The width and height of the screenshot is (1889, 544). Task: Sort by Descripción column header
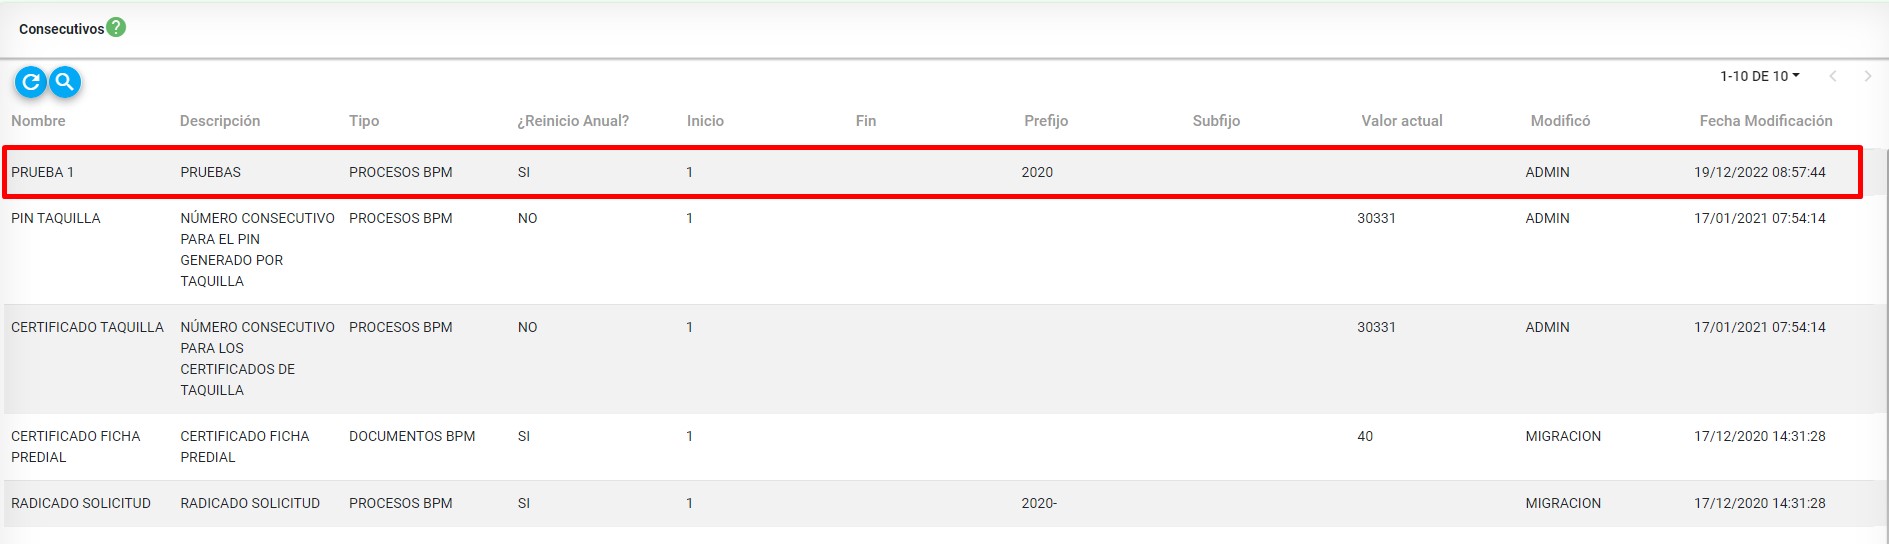(220, 121)
